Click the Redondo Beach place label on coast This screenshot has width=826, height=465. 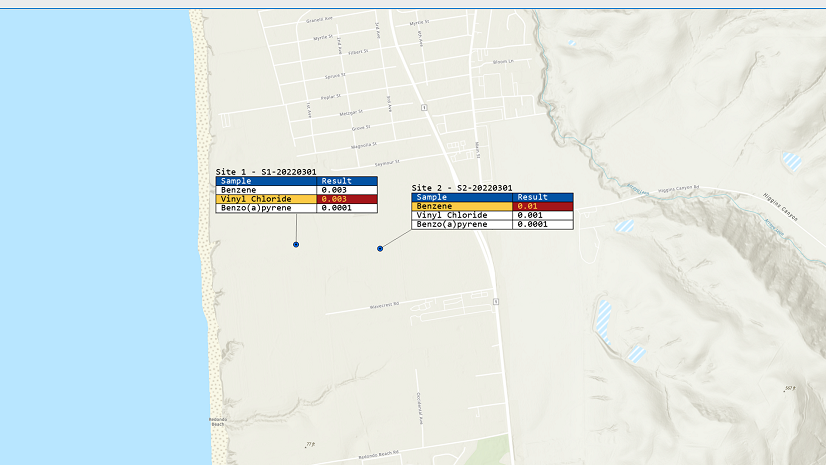point(218,422)
